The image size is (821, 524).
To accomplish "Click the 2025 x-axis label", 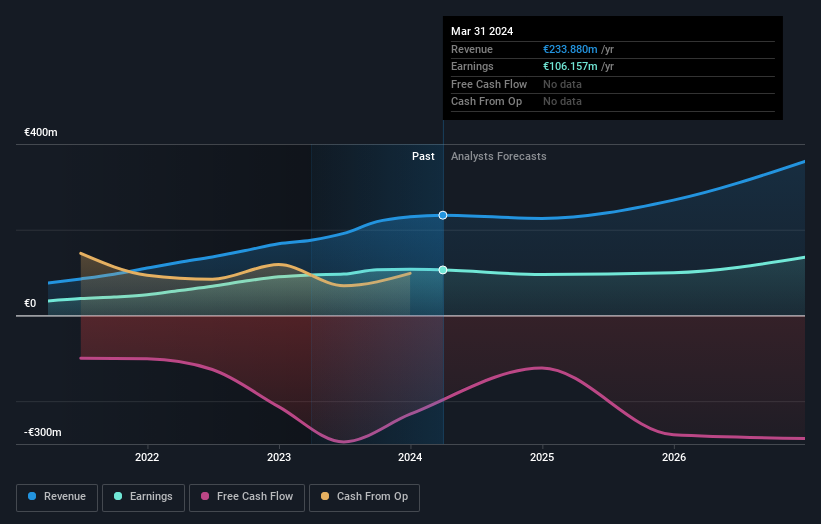I will [542, 458].
